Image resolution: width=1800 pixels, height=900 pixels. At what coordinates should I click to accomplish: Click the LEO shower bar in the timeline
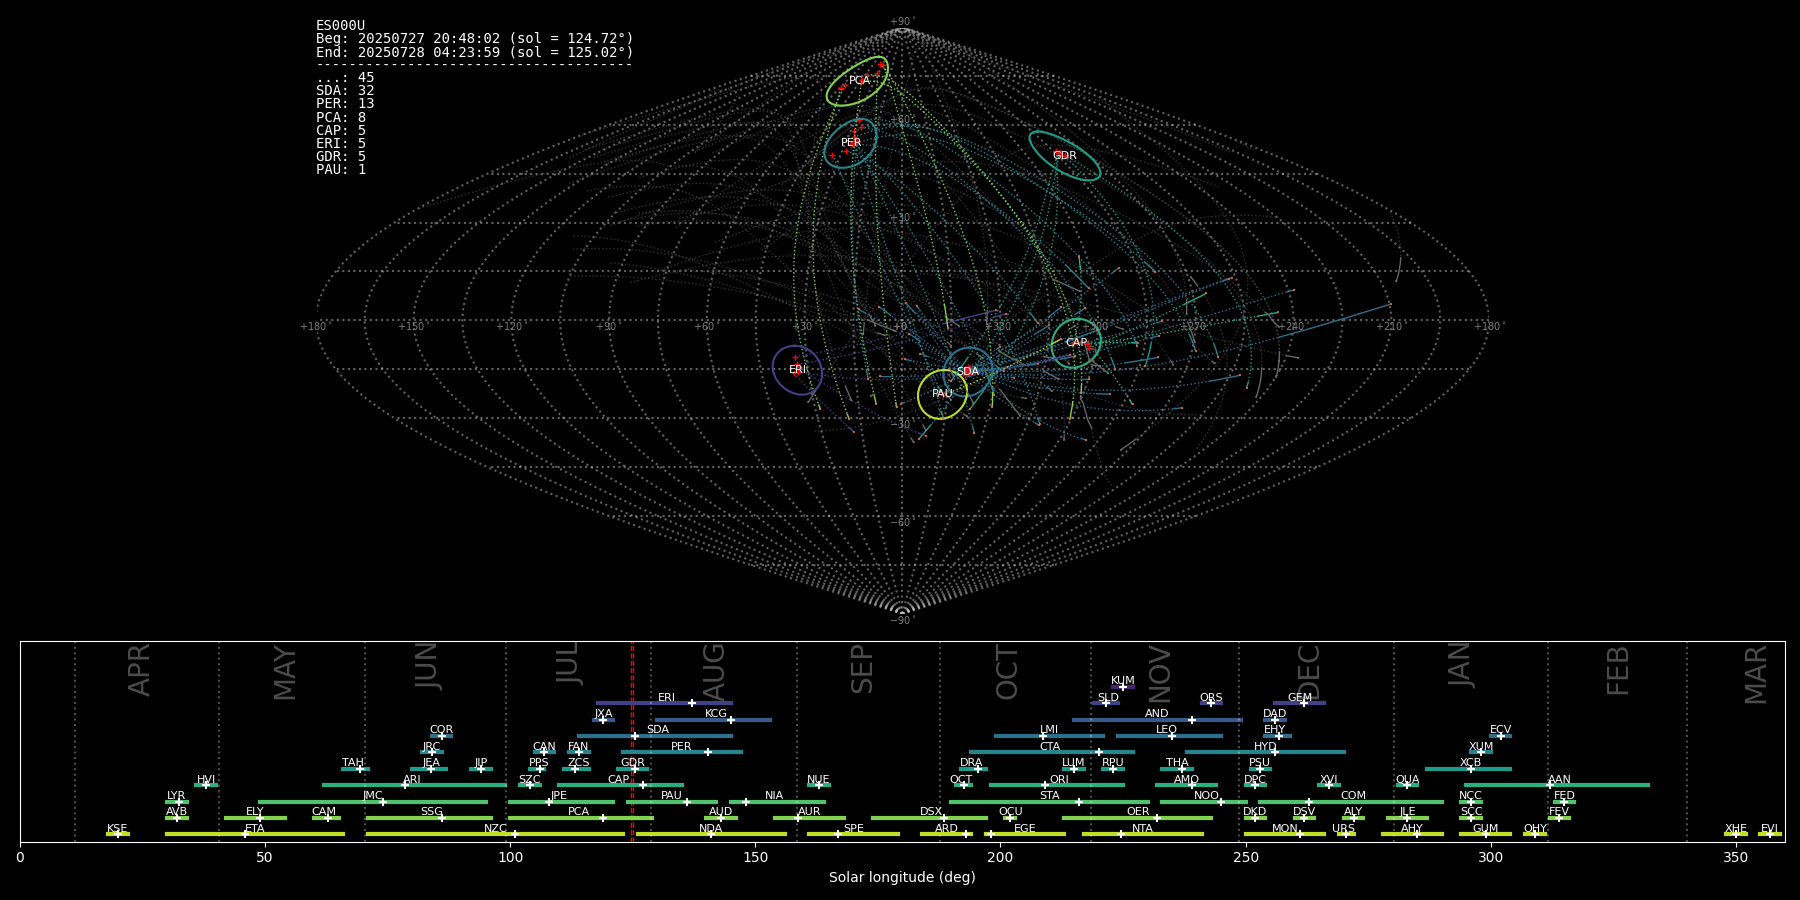[1169, 736]
